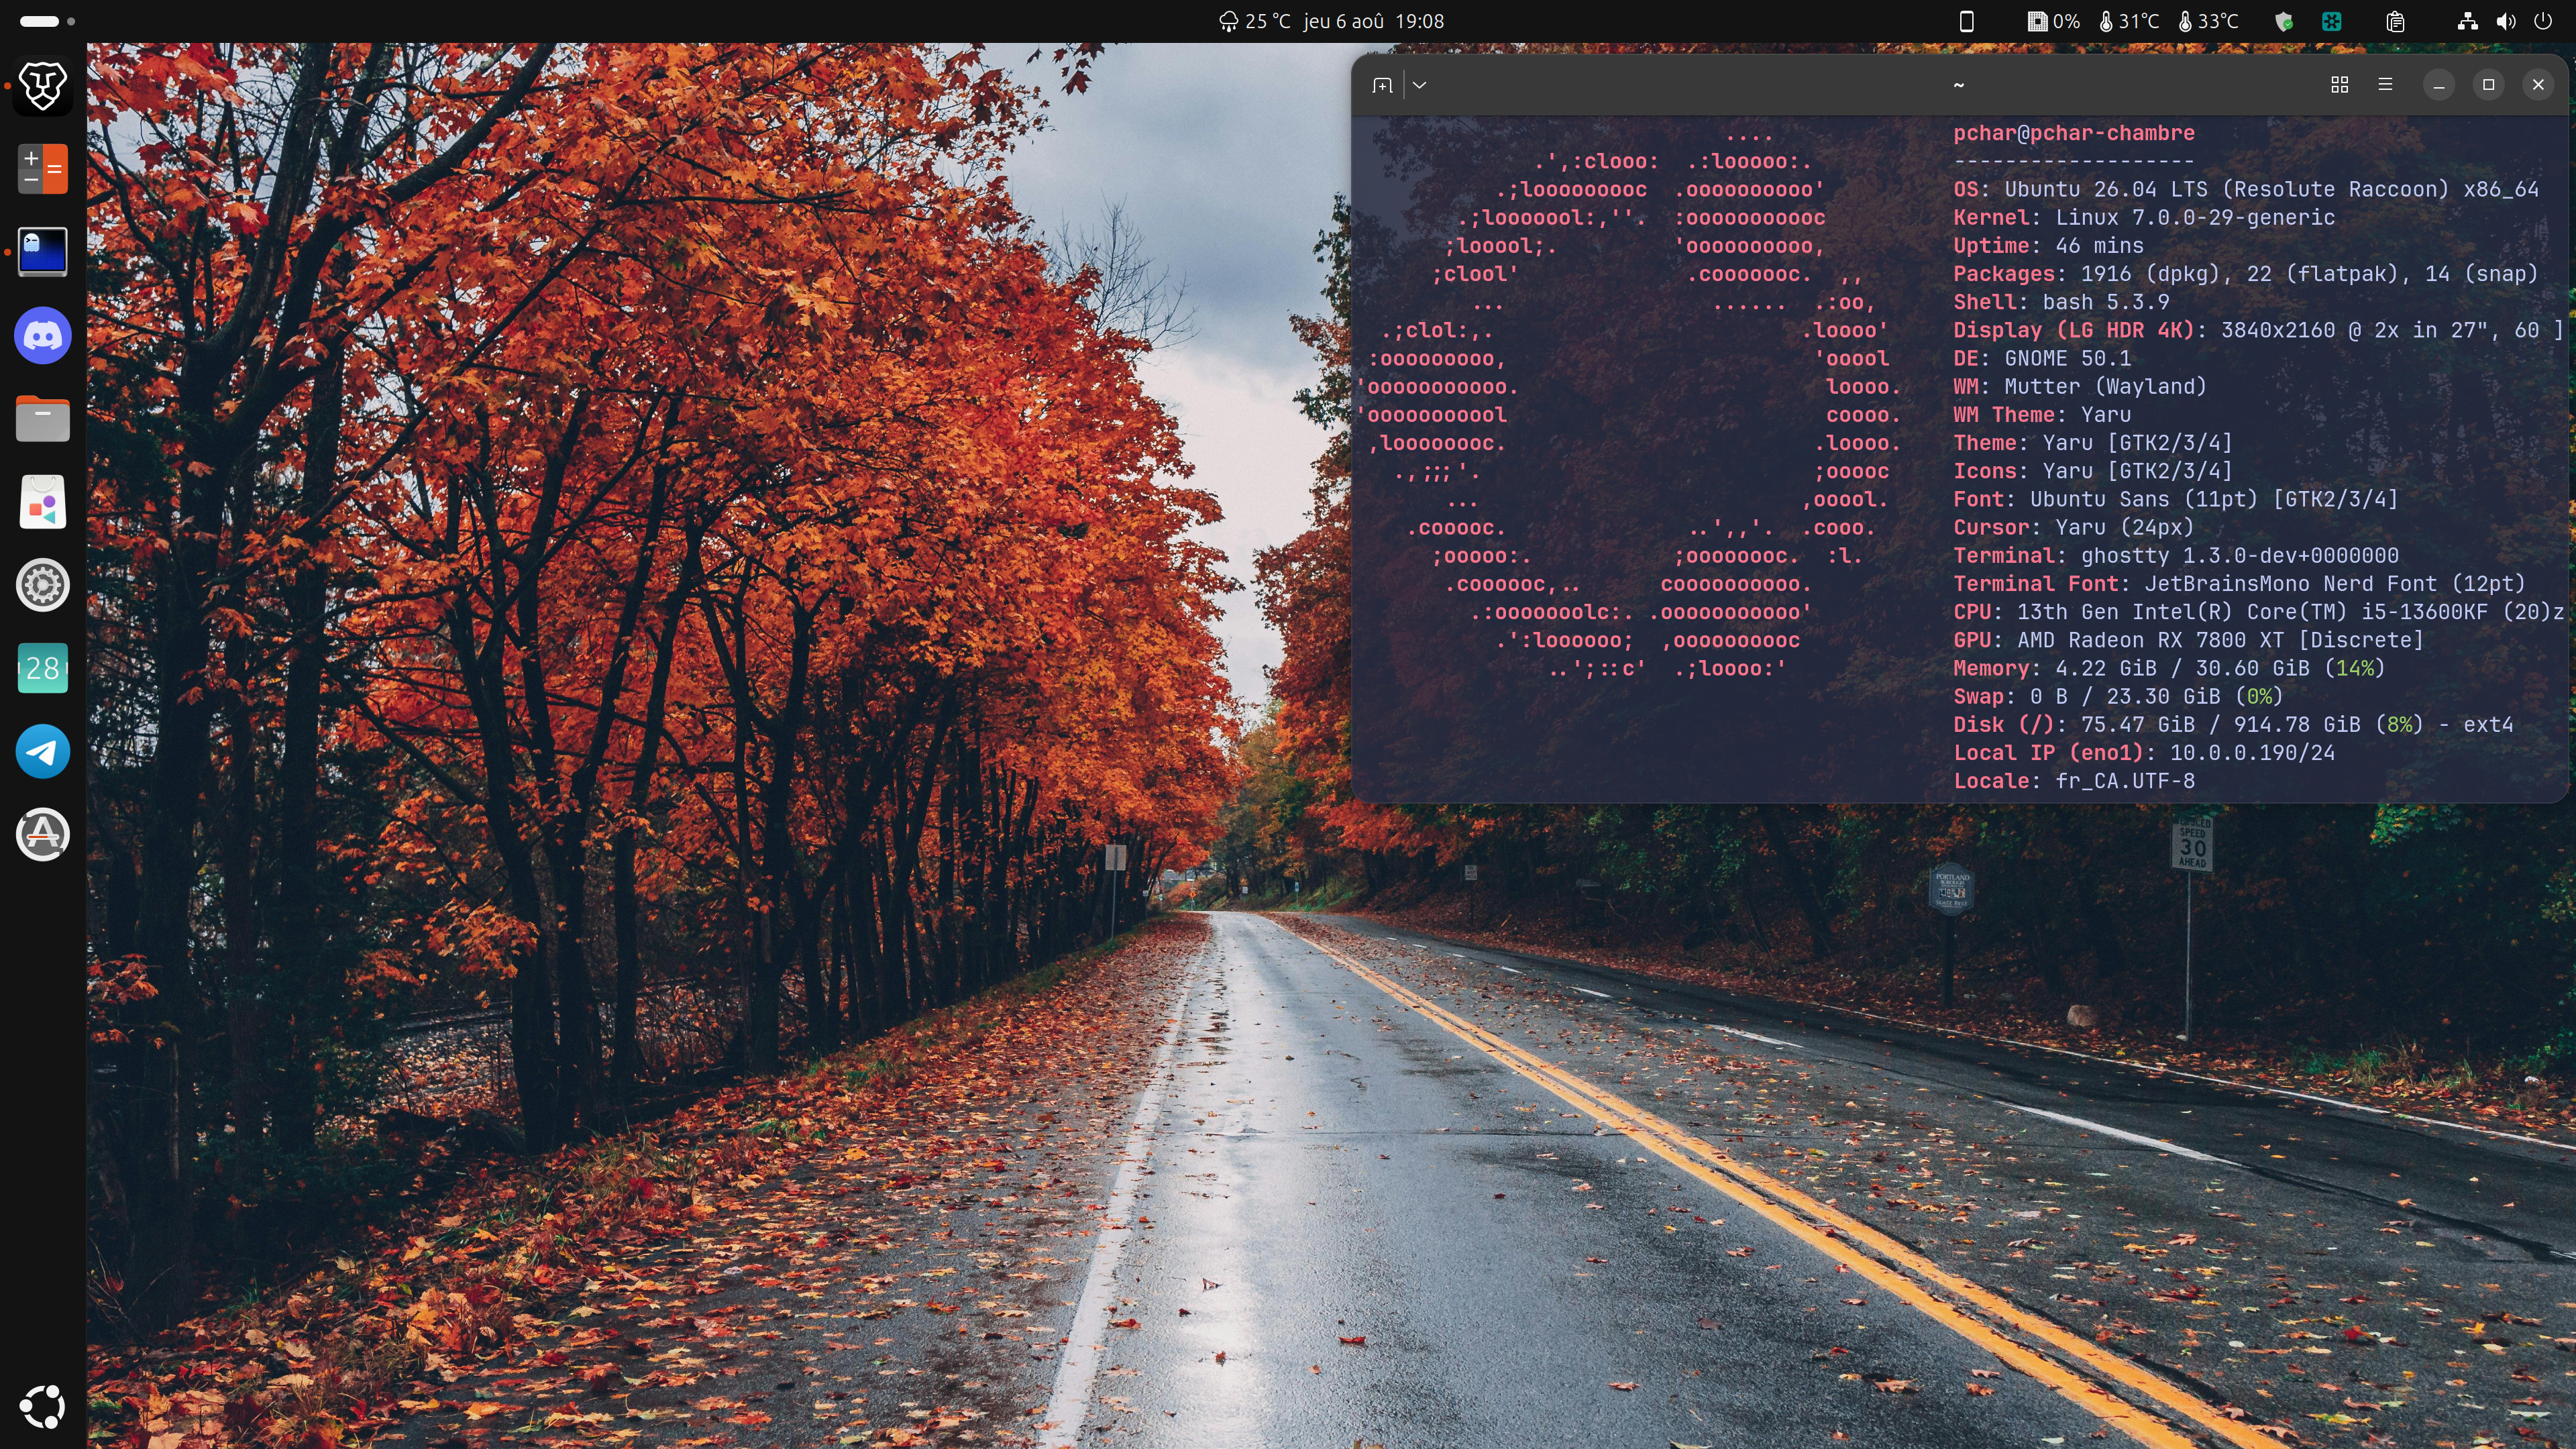The height and width of the screenshot is (1449, 2576).
Task: Click the 'Locale: fr_CA.UTF-8' line
Action: [2074, 780]
